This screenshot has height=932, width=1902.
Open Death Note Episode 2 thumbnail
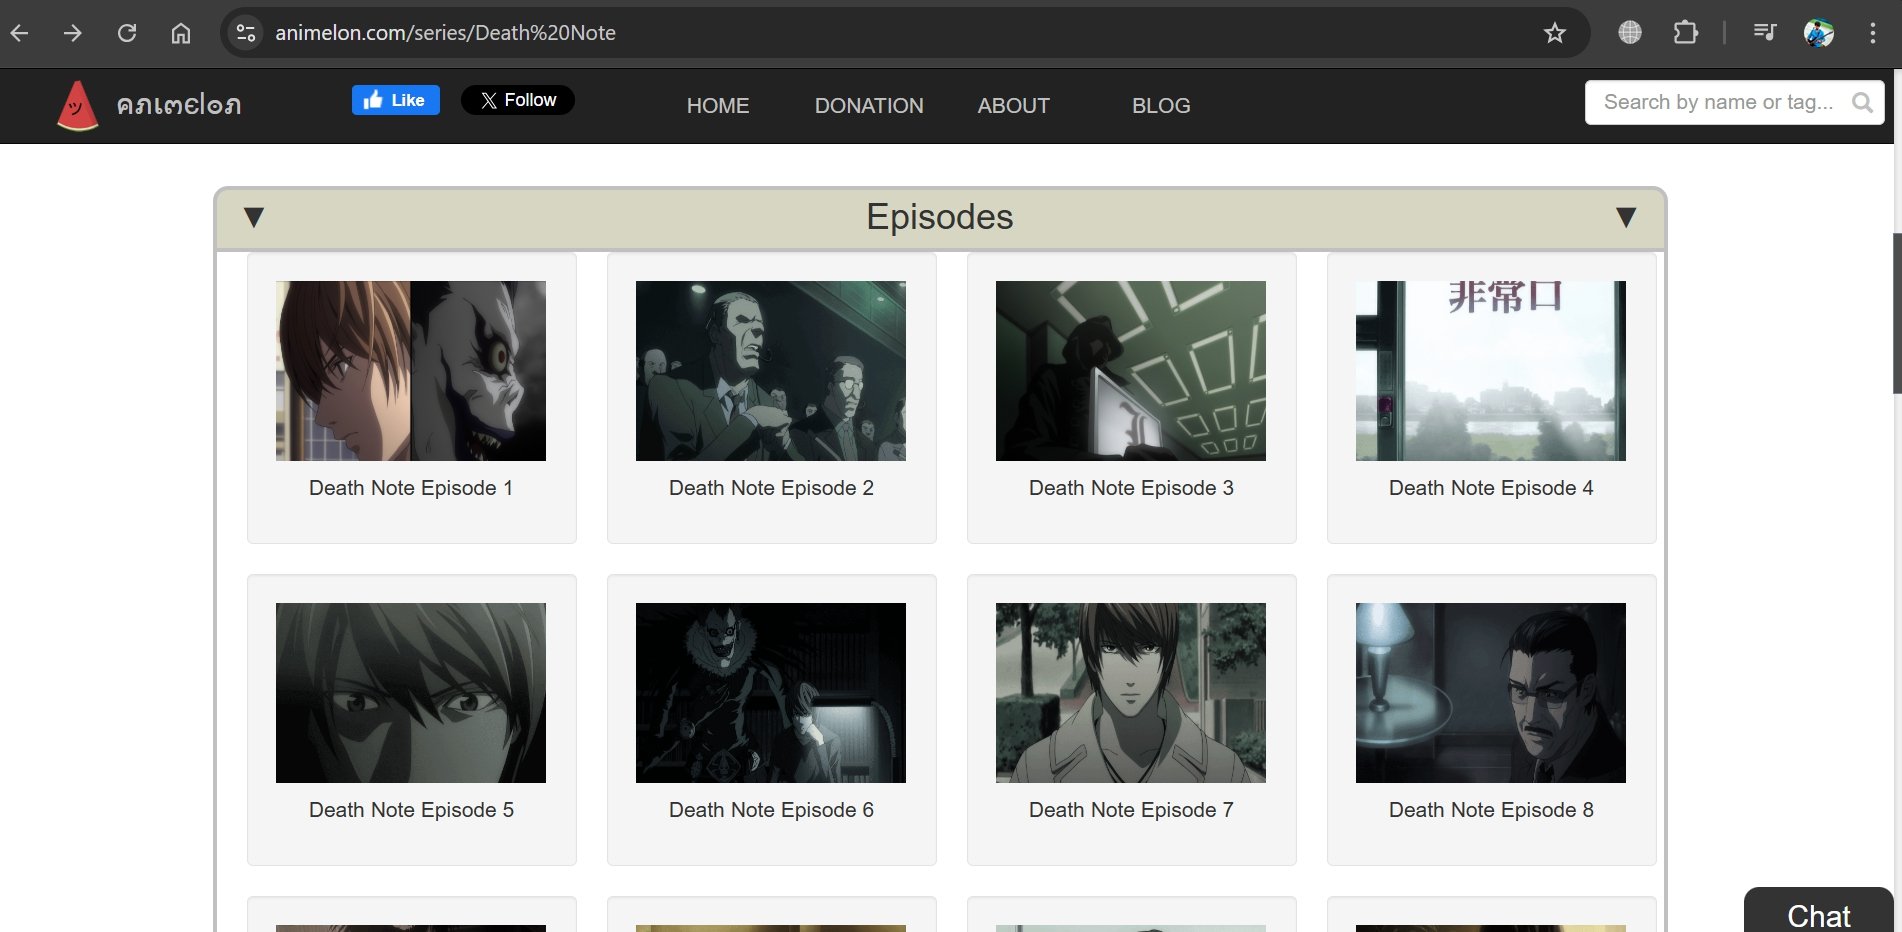pyautogui.click(x=771, y=371)
